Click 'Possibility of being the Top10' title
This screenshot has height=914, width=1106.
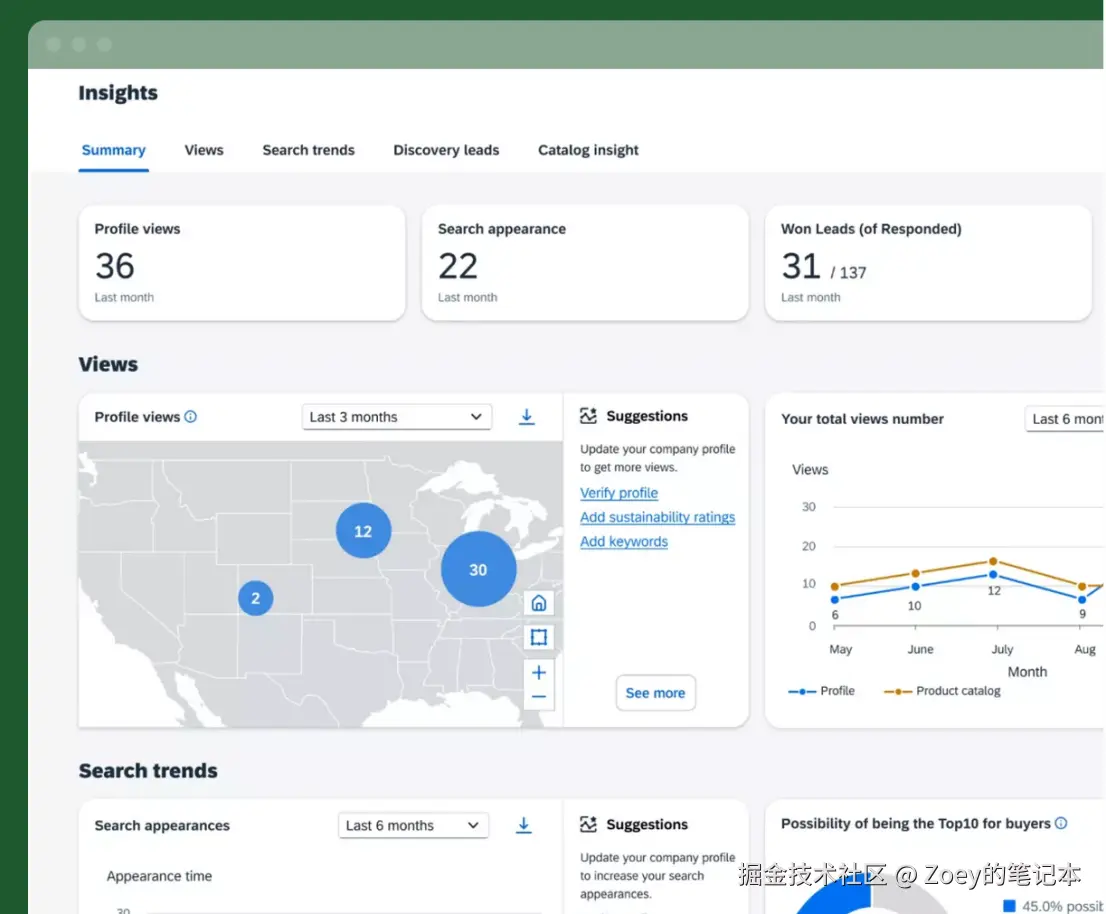(916, 823)
